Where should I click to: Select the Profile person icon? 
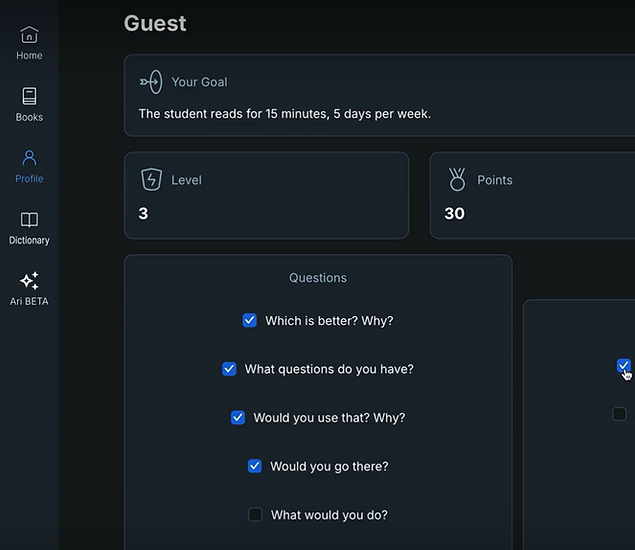[29, 158]
